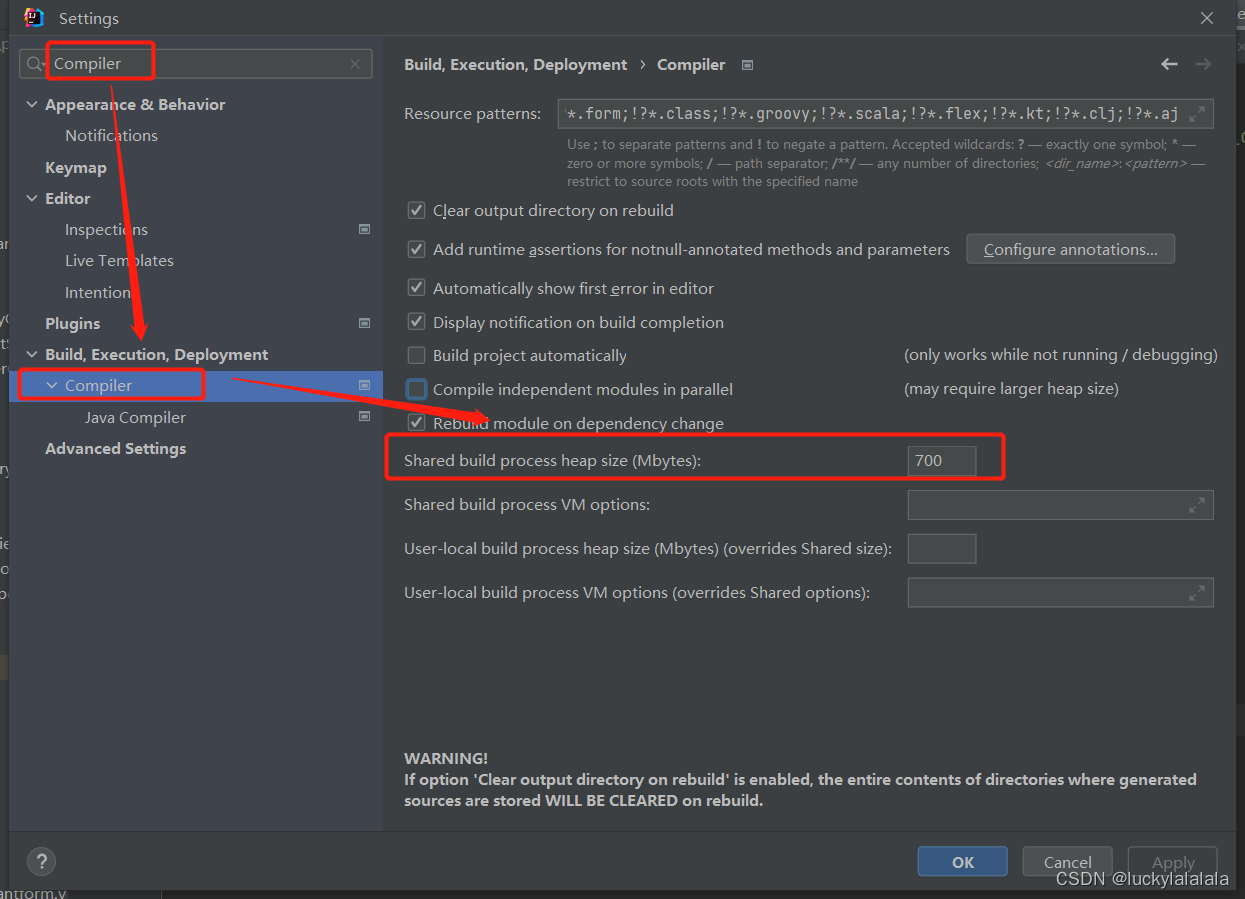Toggle Automatically show first error in editor

coord(417,288)
